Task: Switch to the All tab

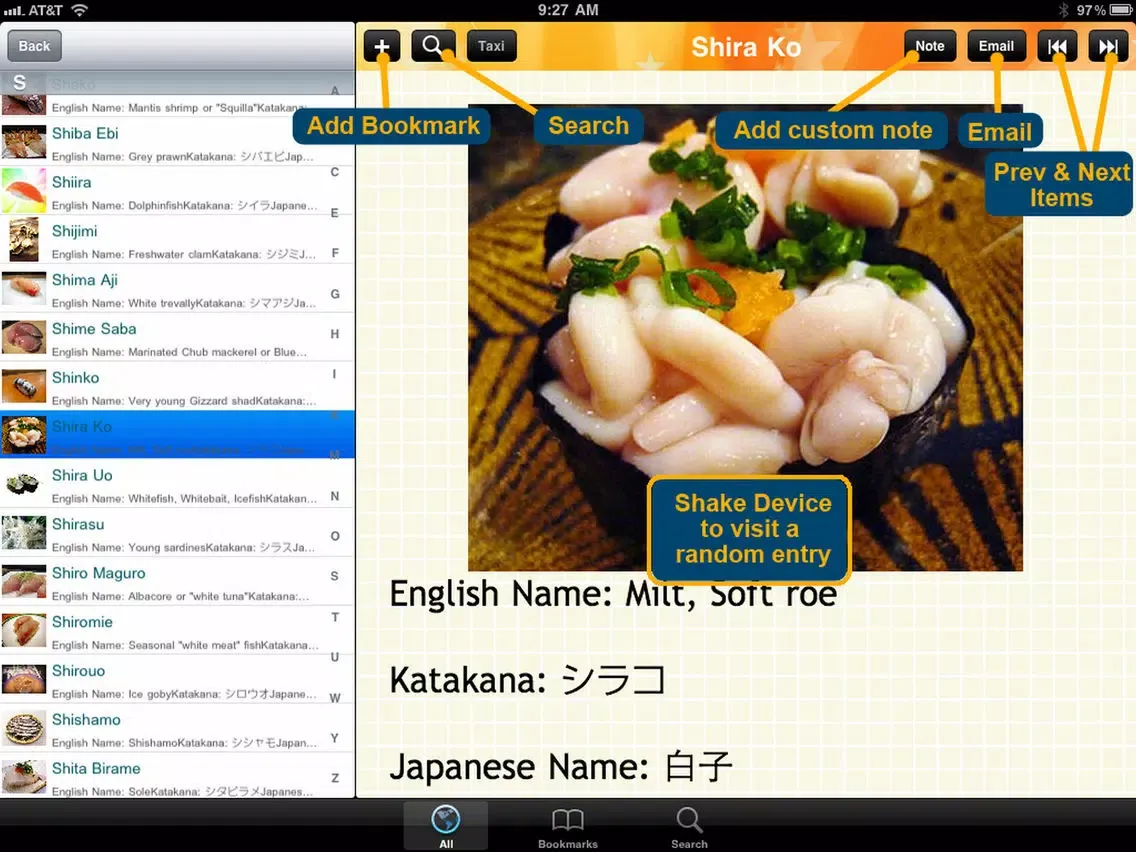Action: point(446,826)
